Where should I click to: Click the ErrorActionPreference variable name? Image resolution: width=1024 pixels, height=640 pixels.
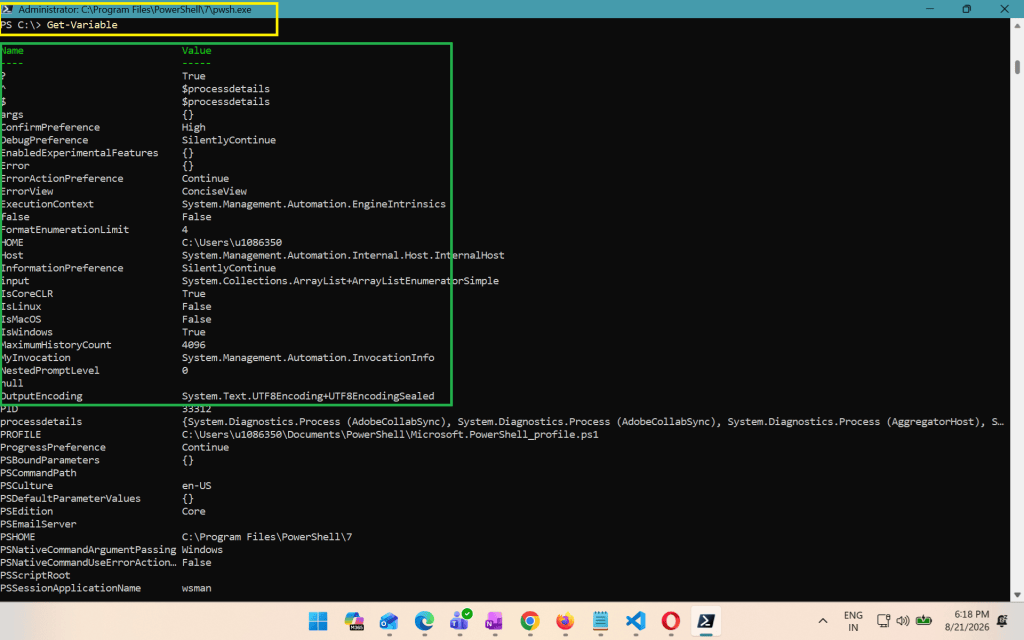tap(62, 178)
